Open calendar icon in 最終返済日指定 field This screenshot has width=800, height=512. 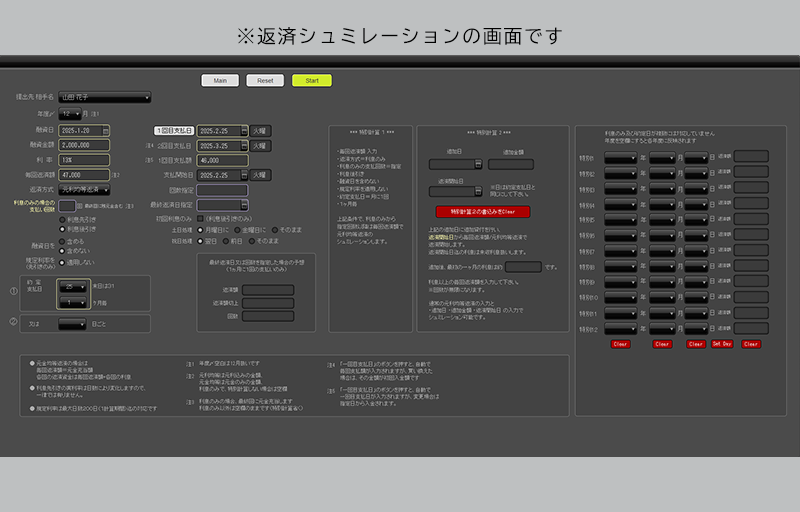(x=244, y=205)
